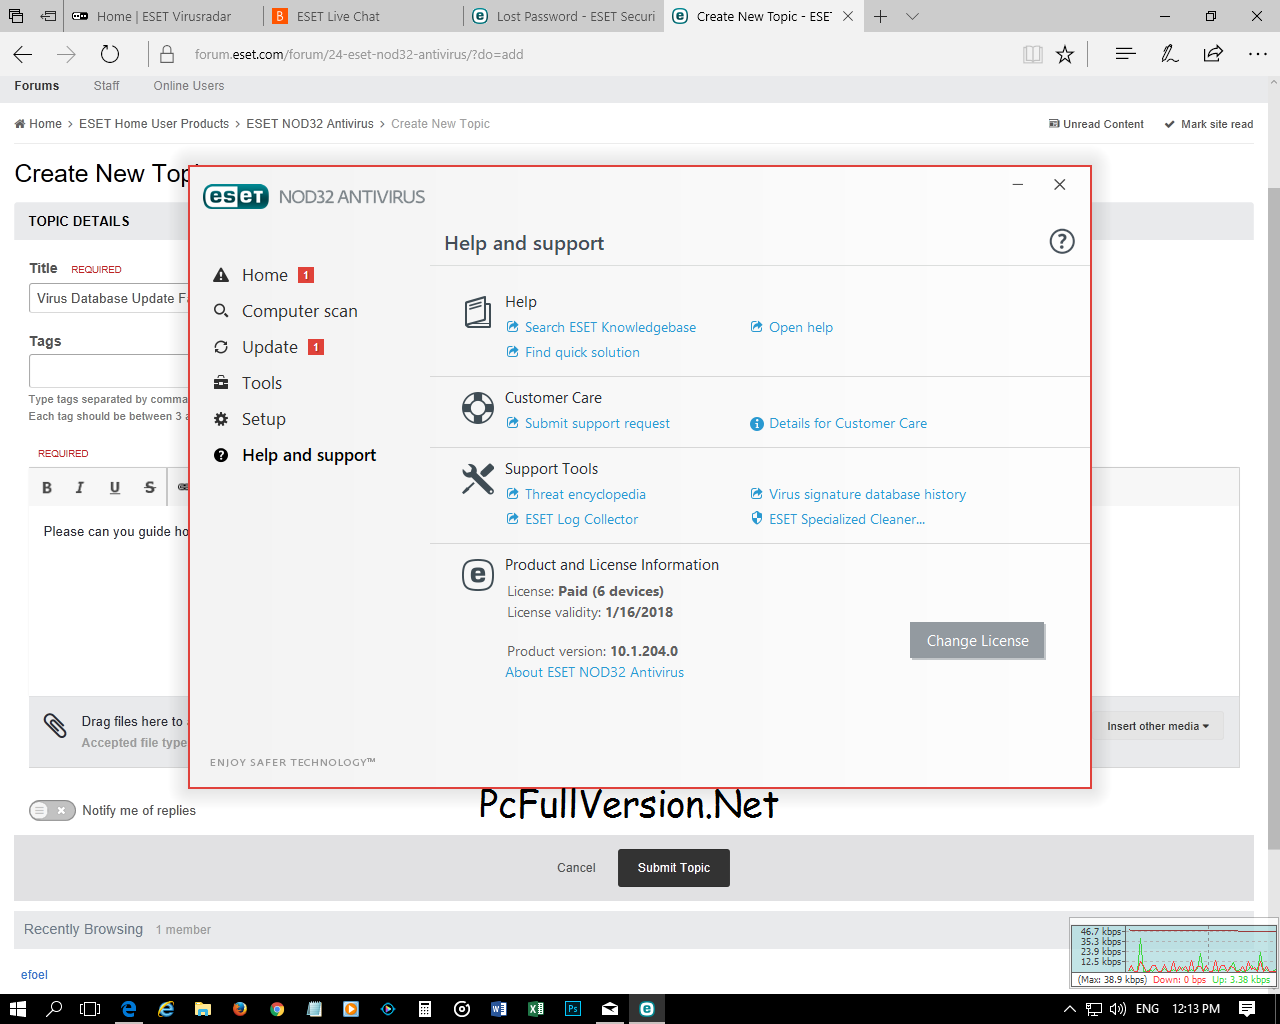The image size is (1280, 1024).
Task: Open the tab preview dropdown chevron
Action: click(912, 16)
